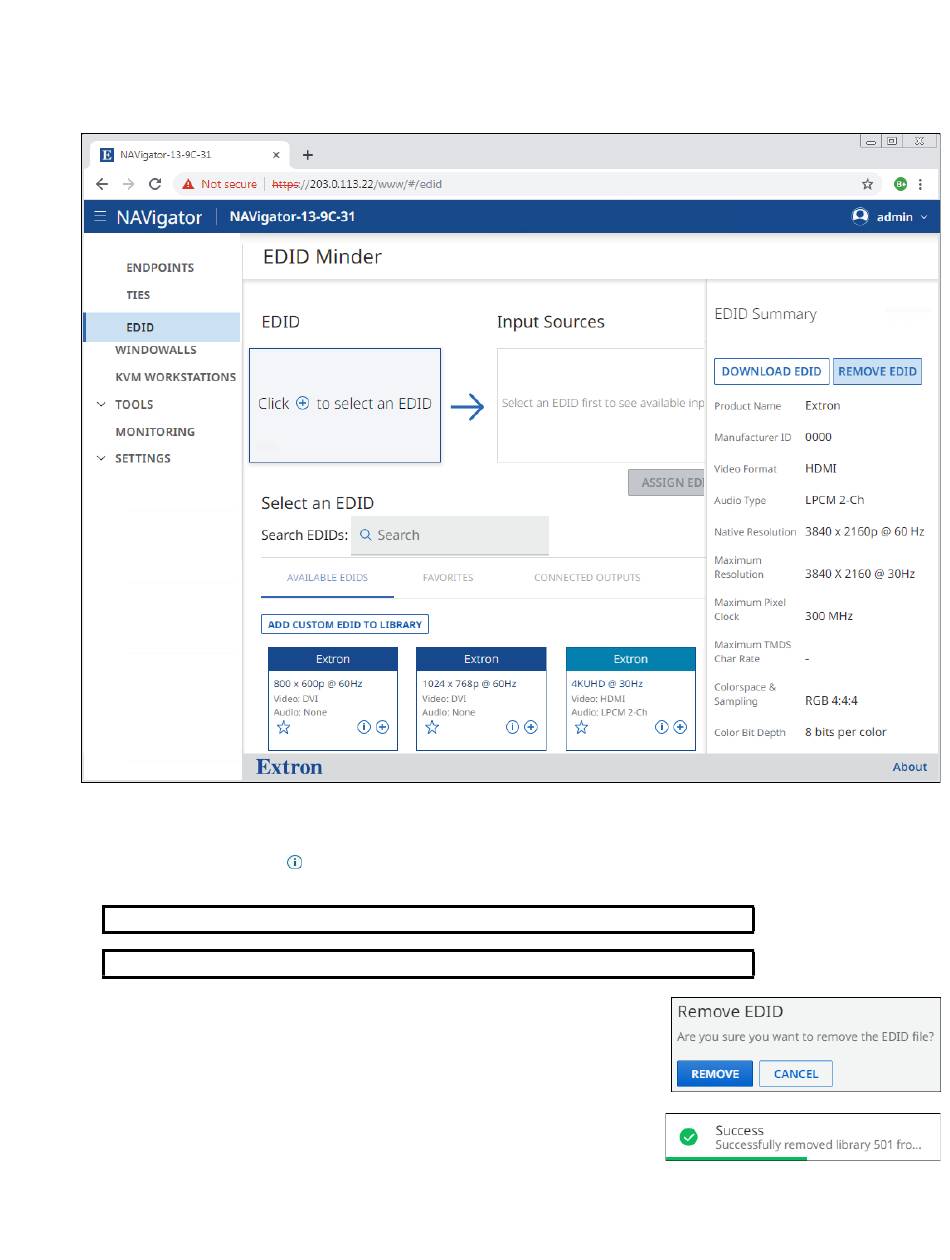Select EDID in the sidebar
The width and height of the screenshot is (950, 1260).
(162, 327)
